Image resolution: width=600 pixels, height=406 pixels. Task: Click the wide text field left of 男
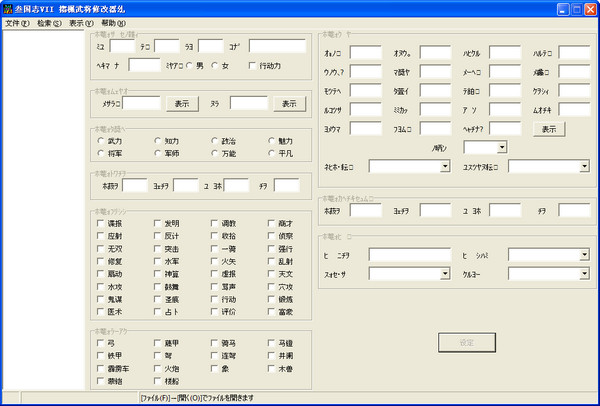point(144,65)
